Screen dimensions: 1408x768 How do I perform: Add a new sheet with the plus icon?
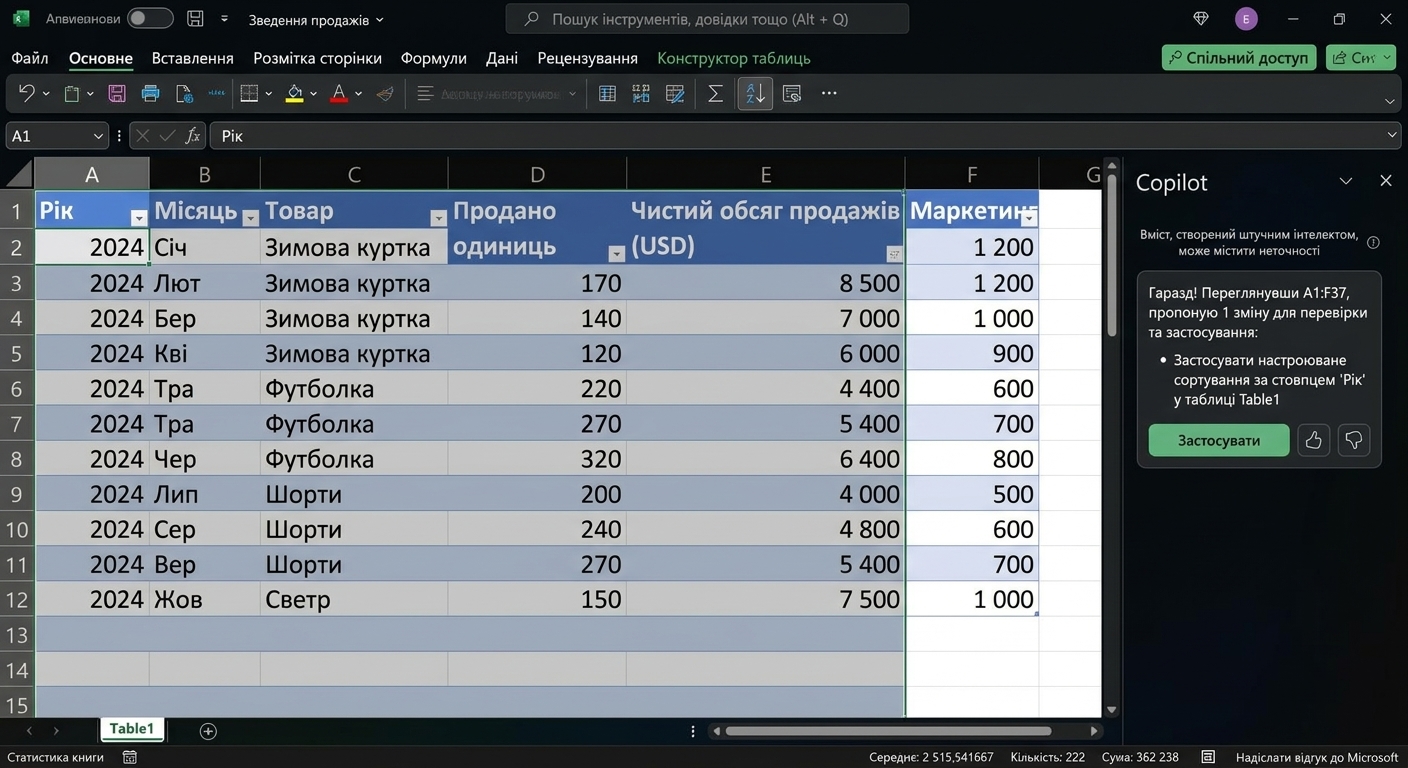point(208,731)
